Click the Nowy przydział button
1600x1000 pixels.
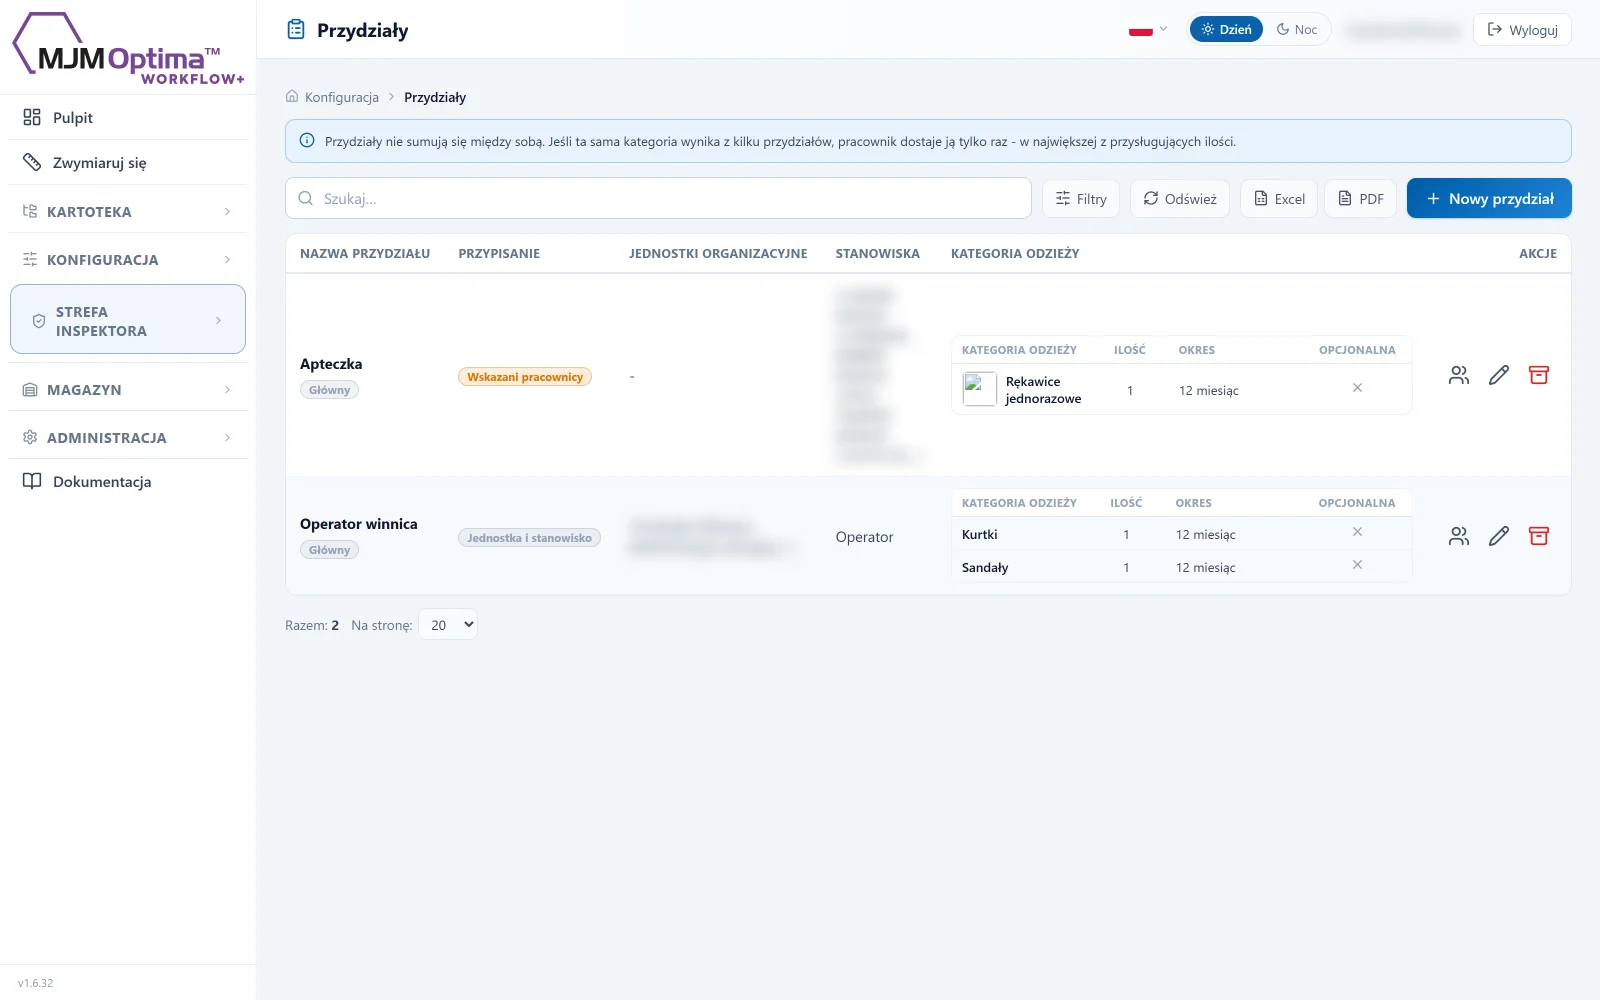(x=1489, y=198)
